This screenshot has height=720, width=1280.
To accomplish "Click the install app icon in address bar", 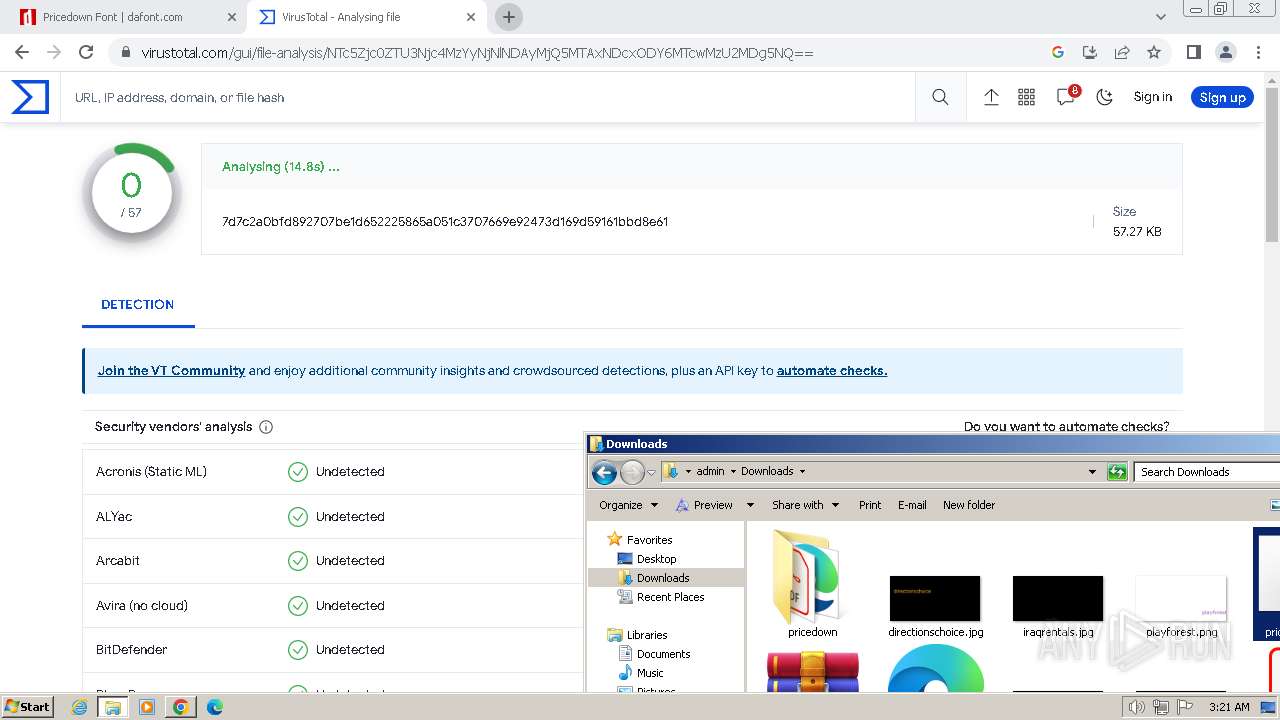I will pos(1090,52).
